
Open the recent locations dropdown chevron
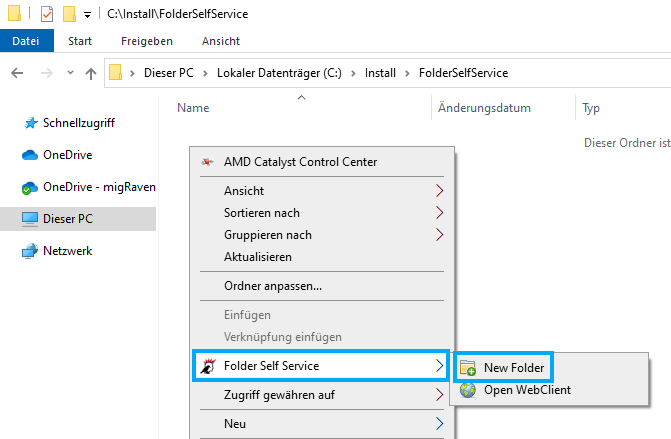click(x=70, y=73)
